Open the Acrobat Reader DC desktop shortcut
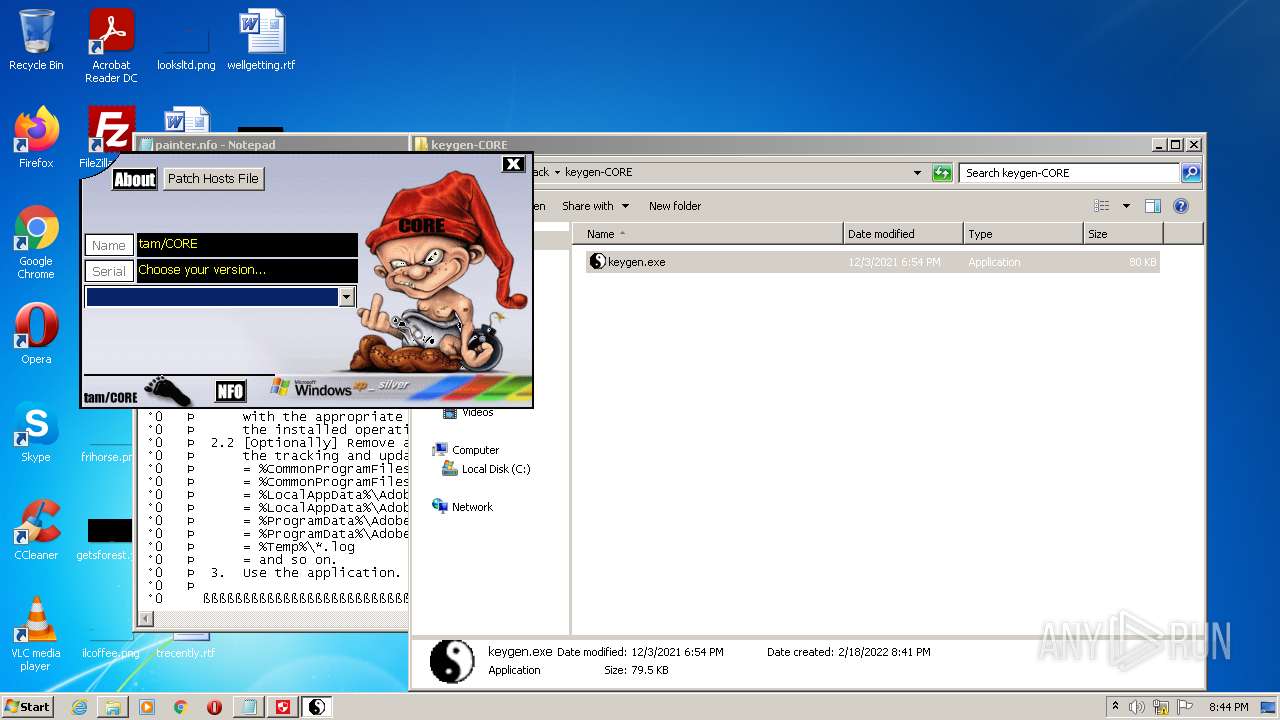1280x720 pixels. [111, 46]
